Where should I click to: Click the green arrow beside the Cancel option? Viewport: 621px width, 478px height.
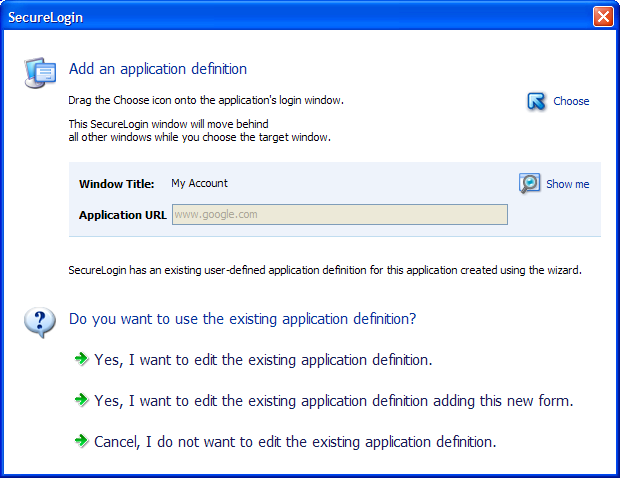(x=82, y=441)
